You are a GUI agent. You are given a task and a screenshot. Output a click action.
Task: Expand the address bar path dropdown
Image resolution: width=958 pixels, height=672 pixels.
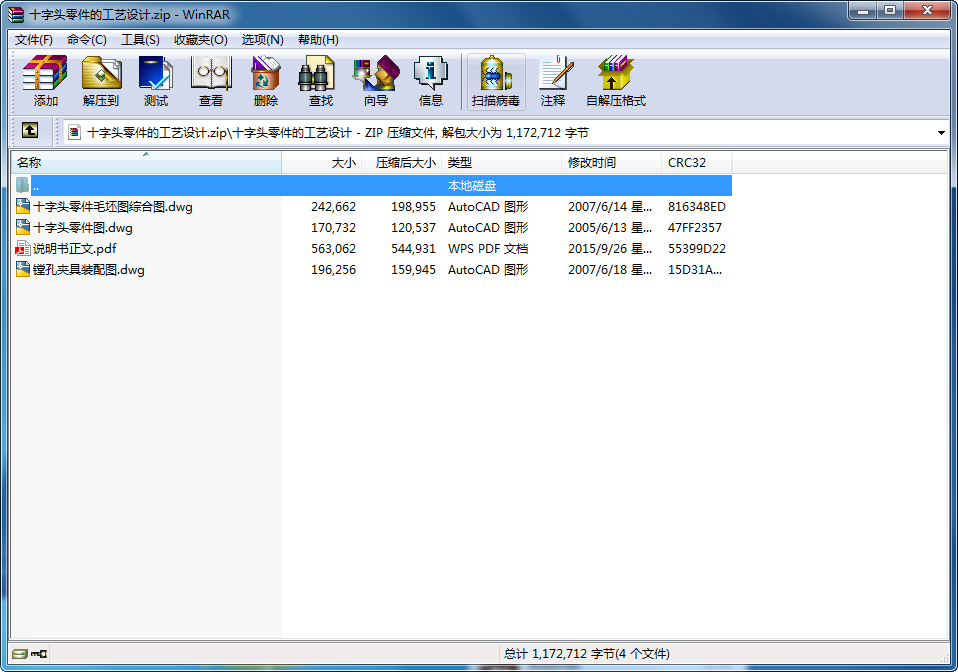[941, 133]
